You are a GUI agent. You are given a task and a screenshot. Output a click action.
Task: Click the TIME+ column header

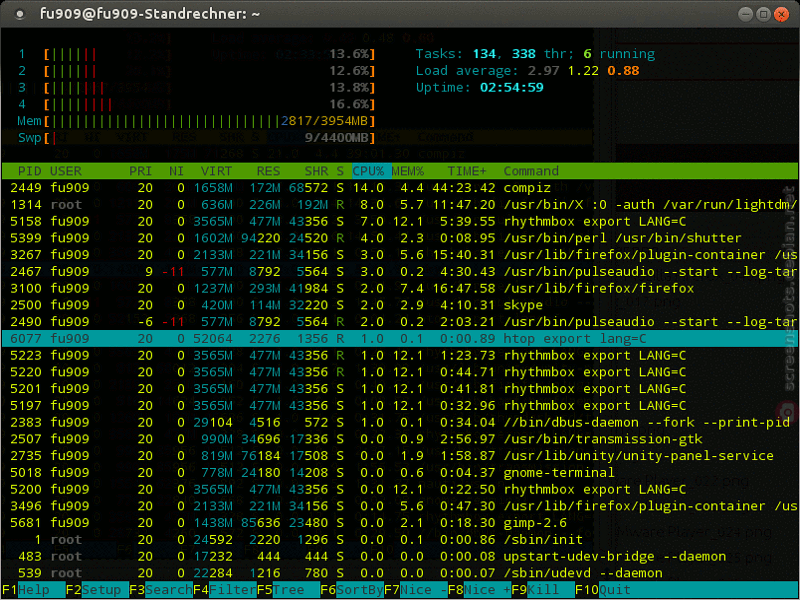[x=467, y=171]
